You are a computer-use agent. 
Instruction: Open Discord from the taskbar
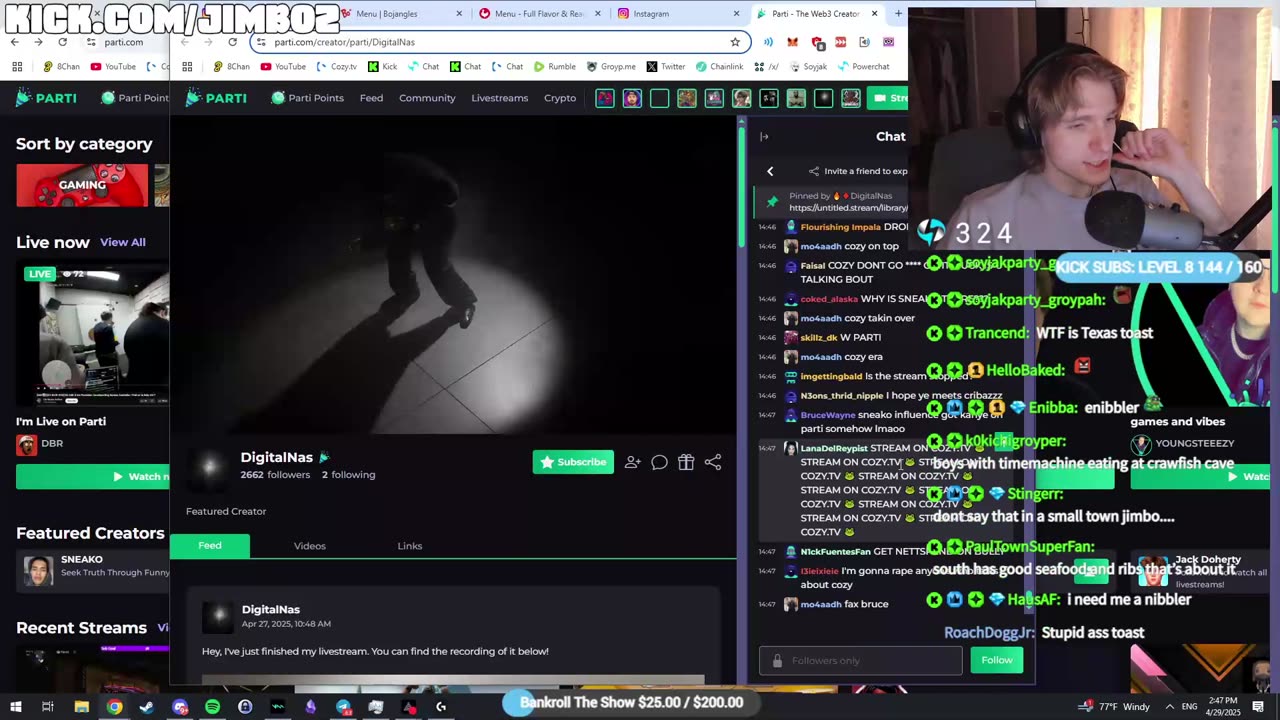coord(180,707)
